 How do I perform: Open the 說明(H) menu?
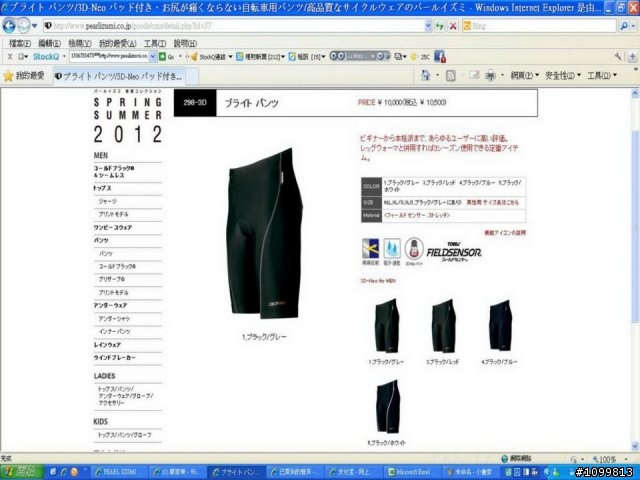tap(185, 43)
